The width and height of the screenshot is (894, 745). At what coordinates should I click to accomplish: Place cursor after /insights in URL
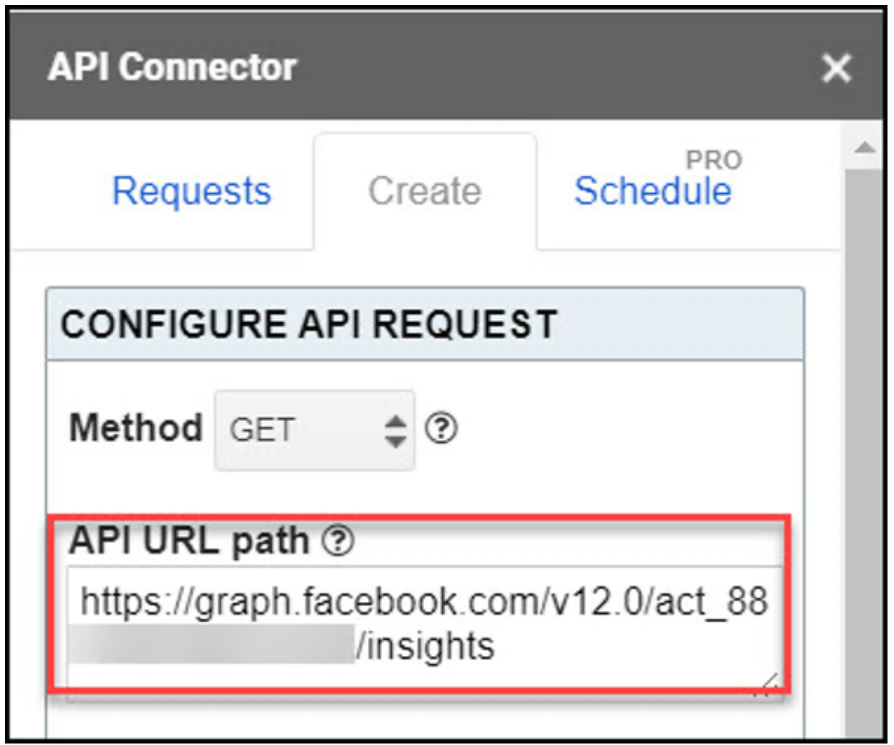click(x=496, y=646)
